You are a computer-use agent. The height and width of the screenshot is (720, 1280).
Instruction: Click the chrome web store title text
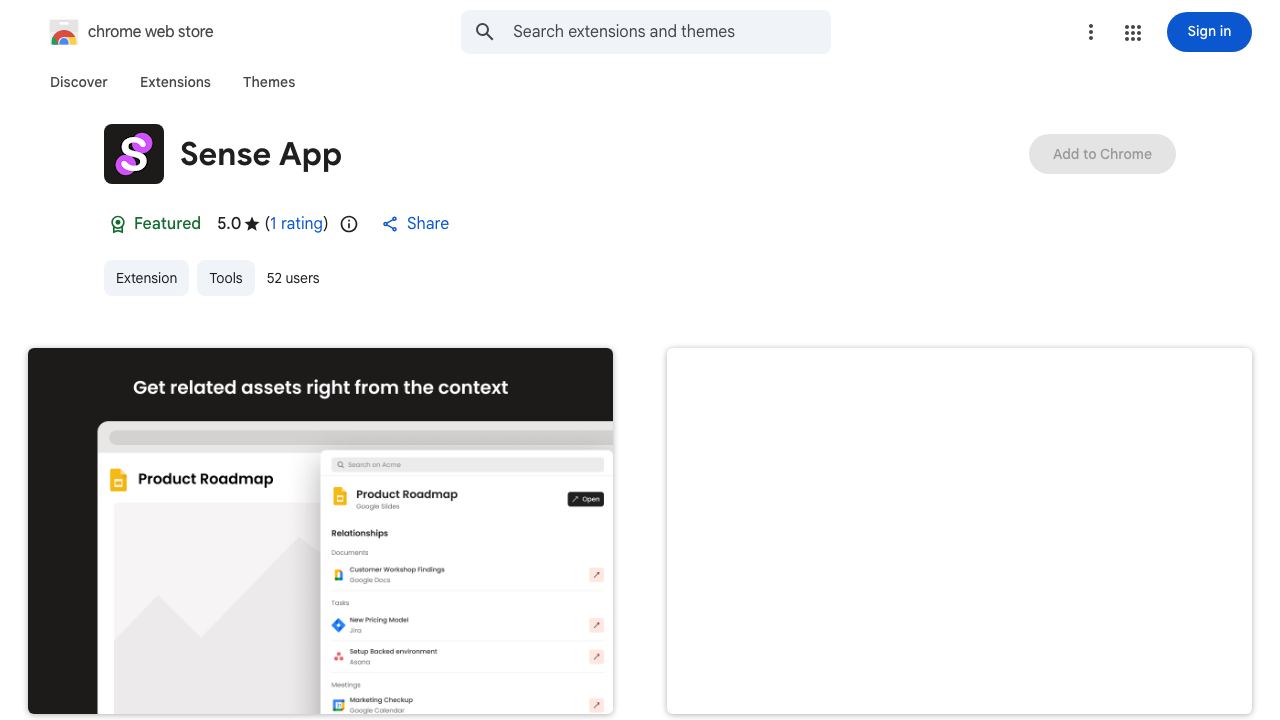click(x=151, y=32)
